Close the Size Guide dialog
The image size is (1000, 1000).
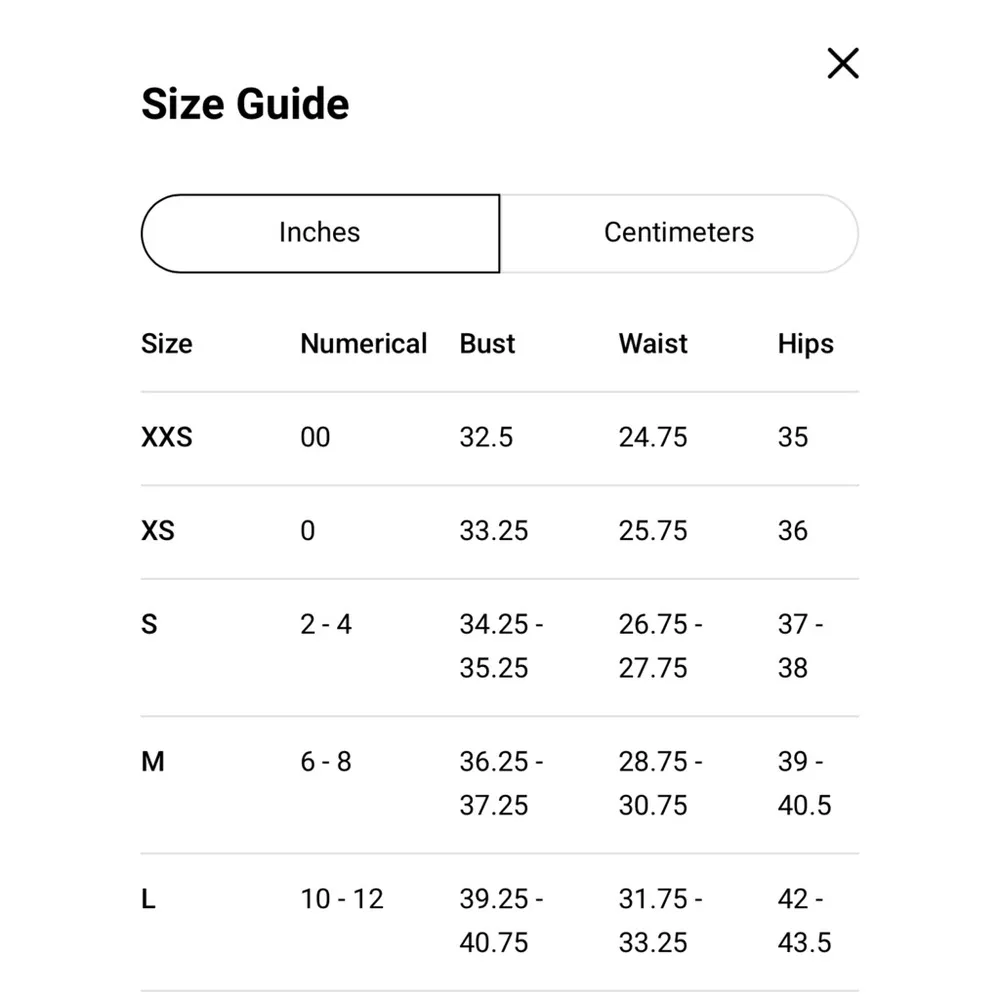coord(843,64)
